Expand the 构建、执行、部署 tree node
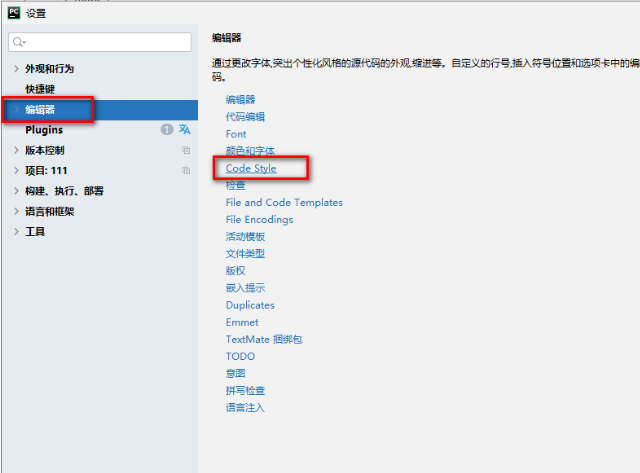640x473 pixels. [16, 191]
